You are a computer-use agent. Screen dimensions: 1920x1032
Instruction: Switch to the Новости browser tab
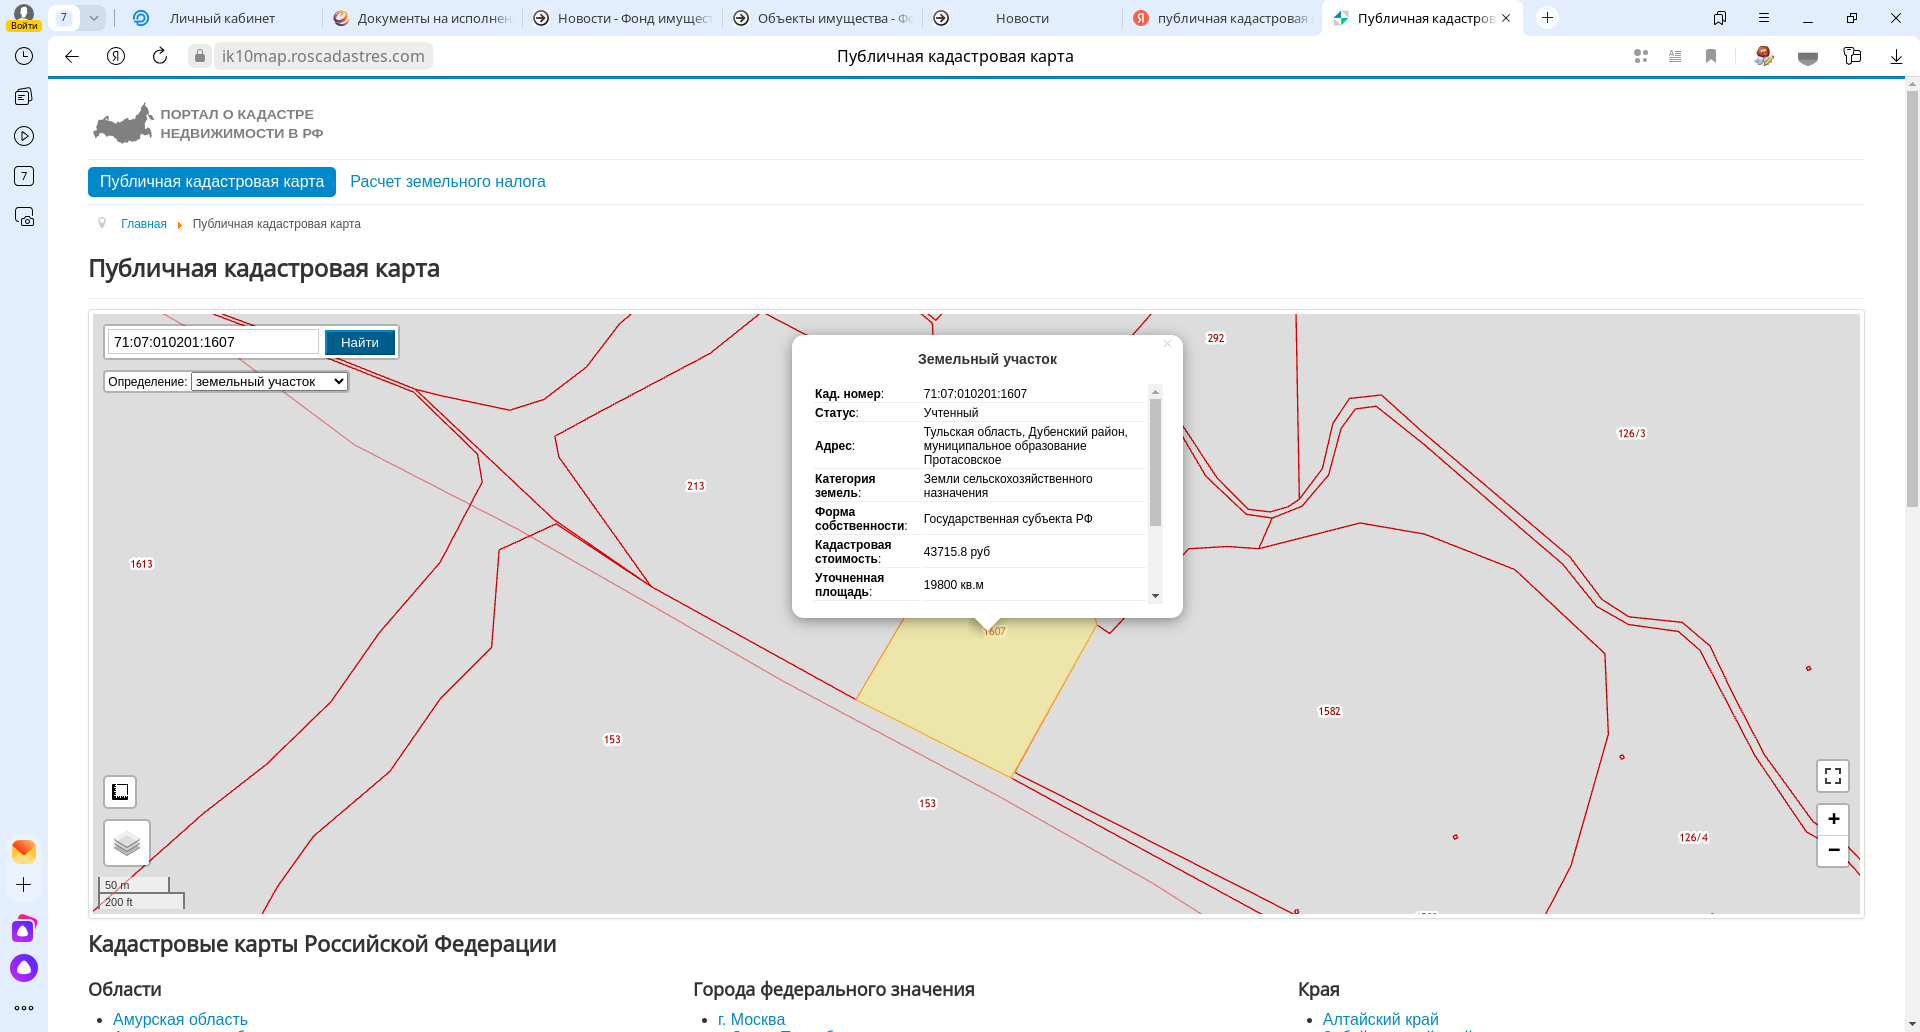(1021, 18)
